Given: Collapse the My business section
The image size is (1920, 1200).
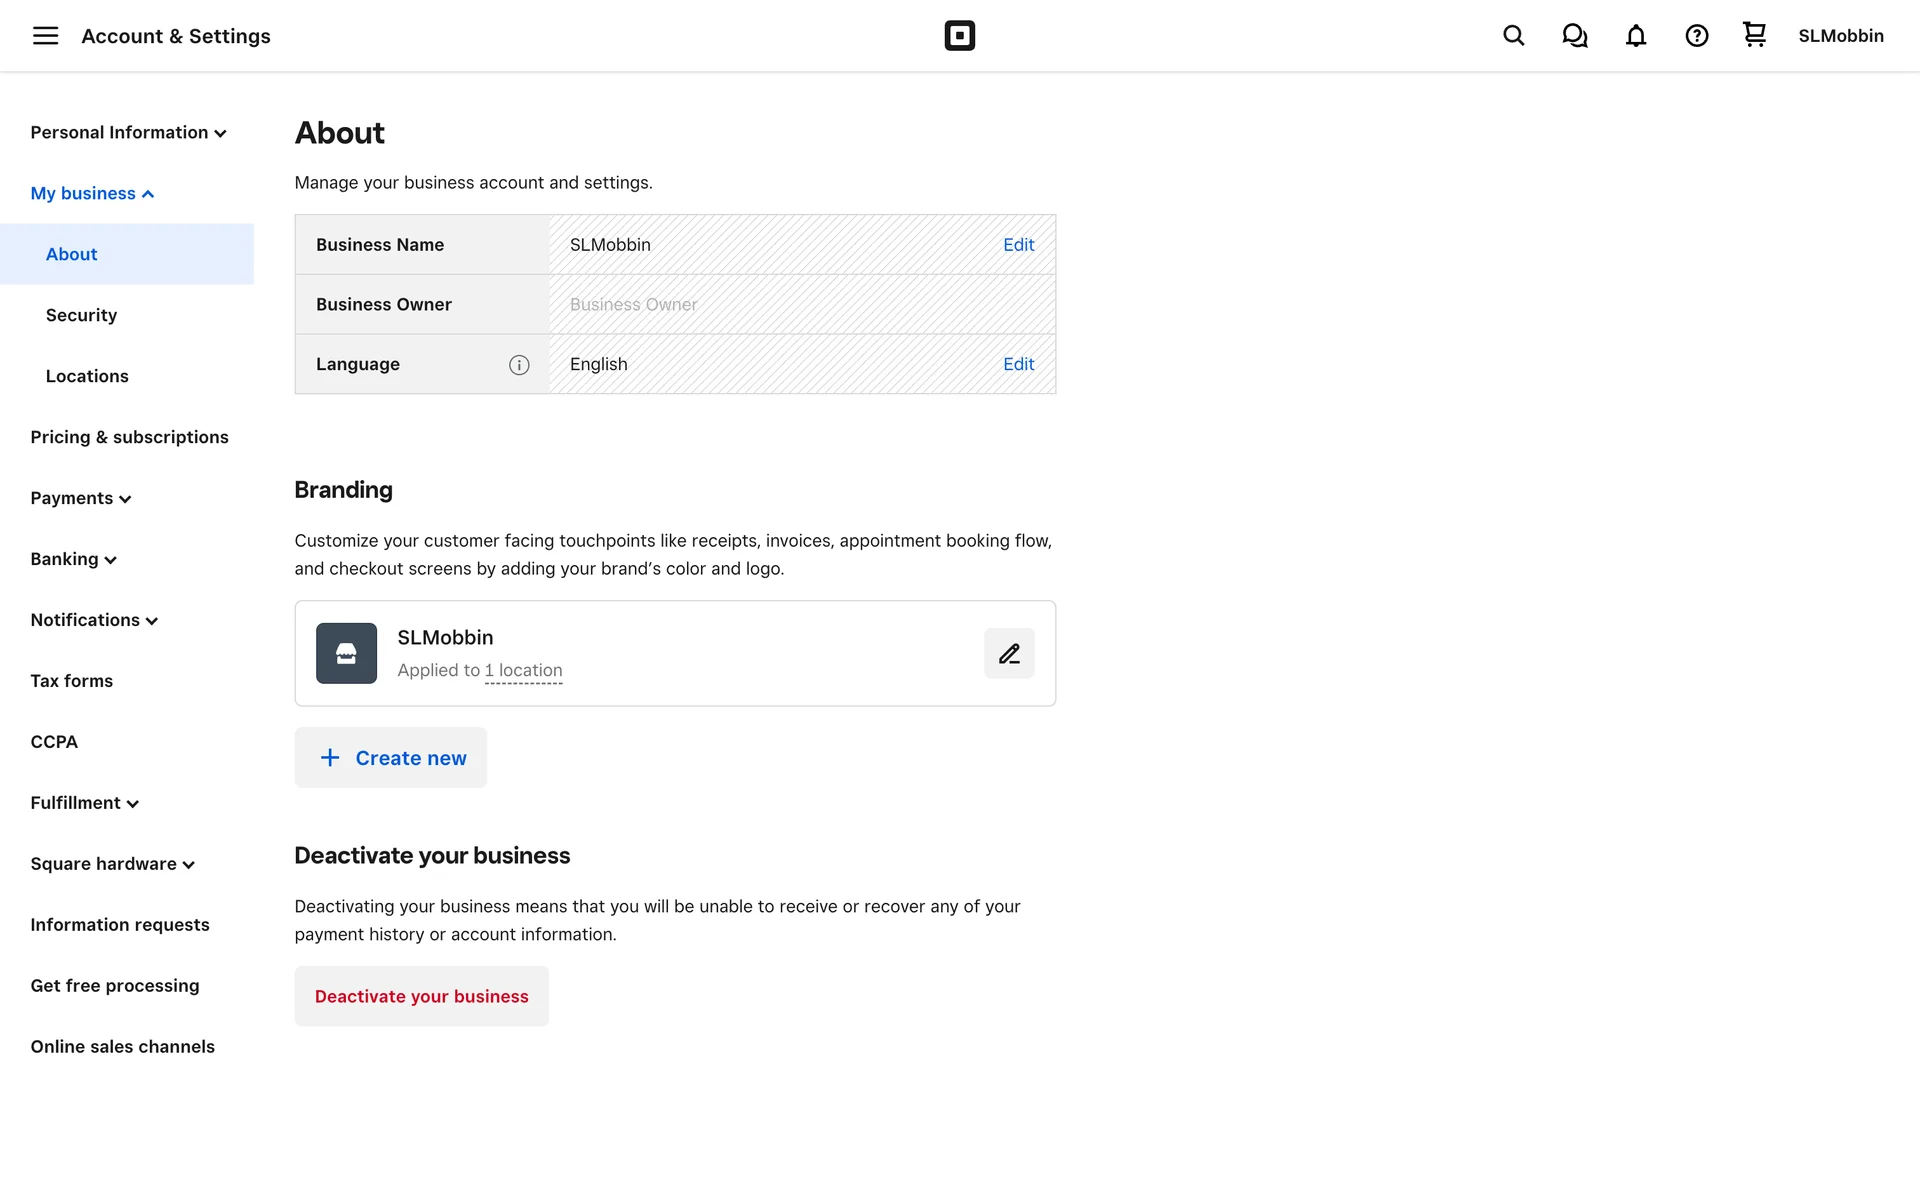Looking at the screenshot, I should 92,194.
